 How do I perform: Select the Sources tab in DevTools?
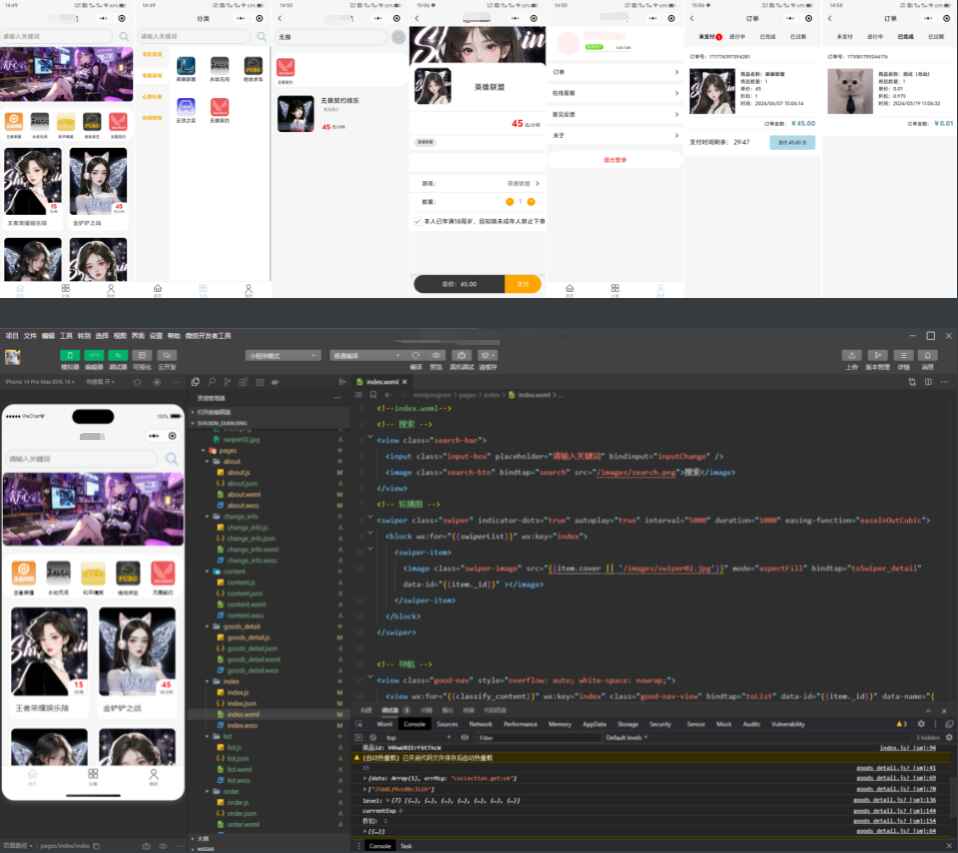point(447,724)
